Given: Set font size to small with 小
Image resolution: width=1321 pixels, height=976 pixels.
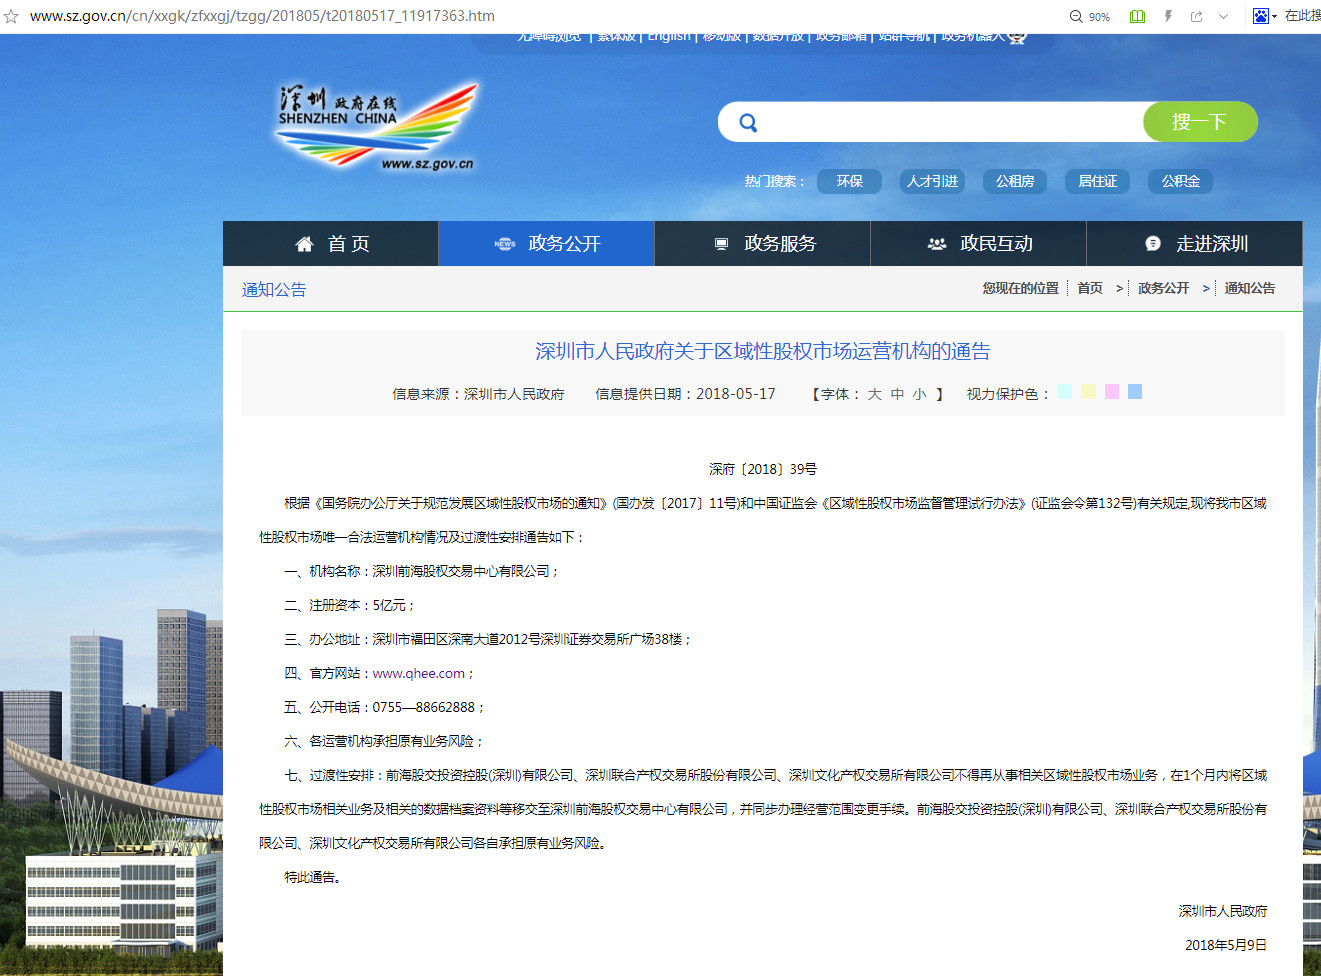Looking at the screenshot, I should tap(919, 394).
